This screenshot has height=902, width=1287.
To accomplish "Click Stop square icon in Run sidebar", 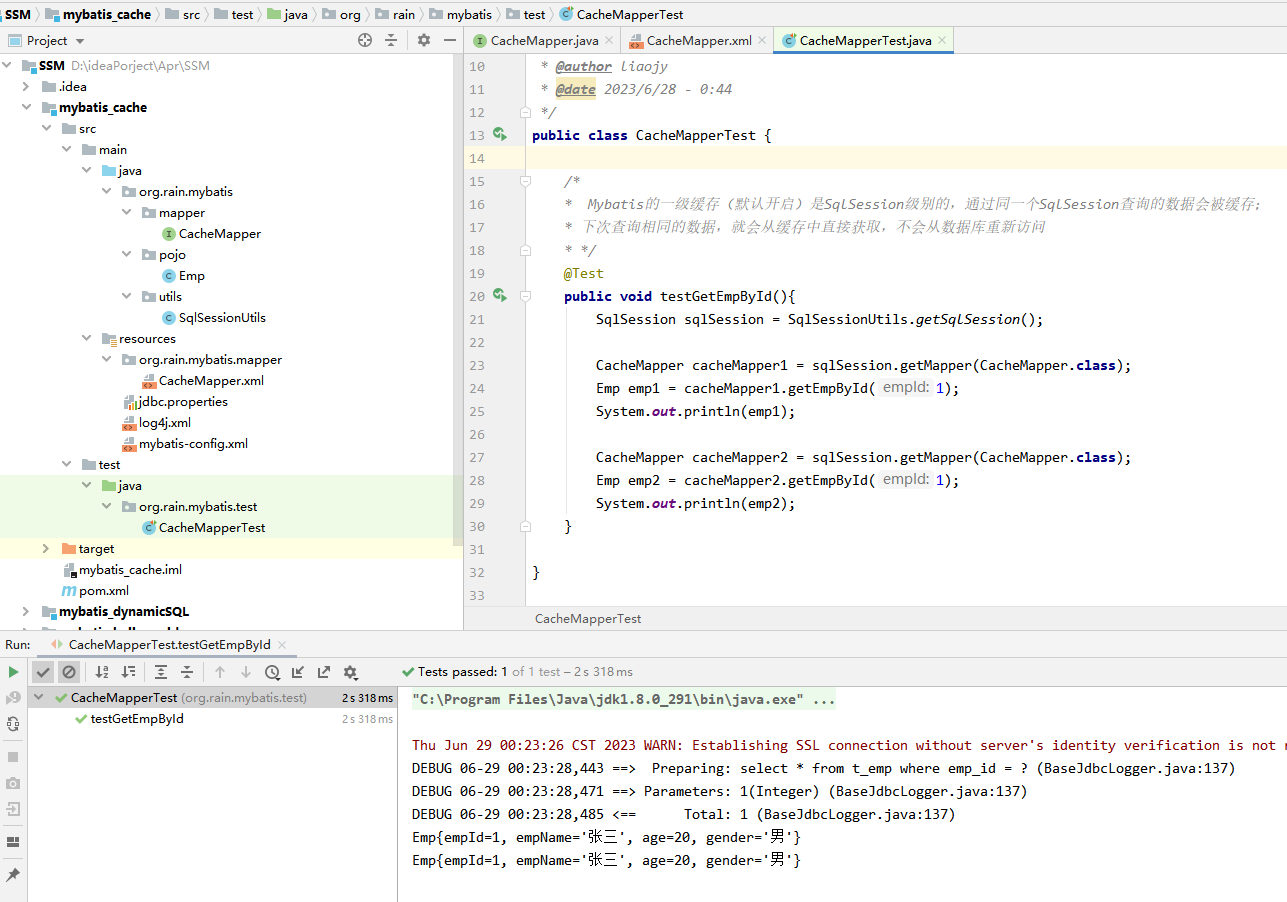I will (13, 757).
